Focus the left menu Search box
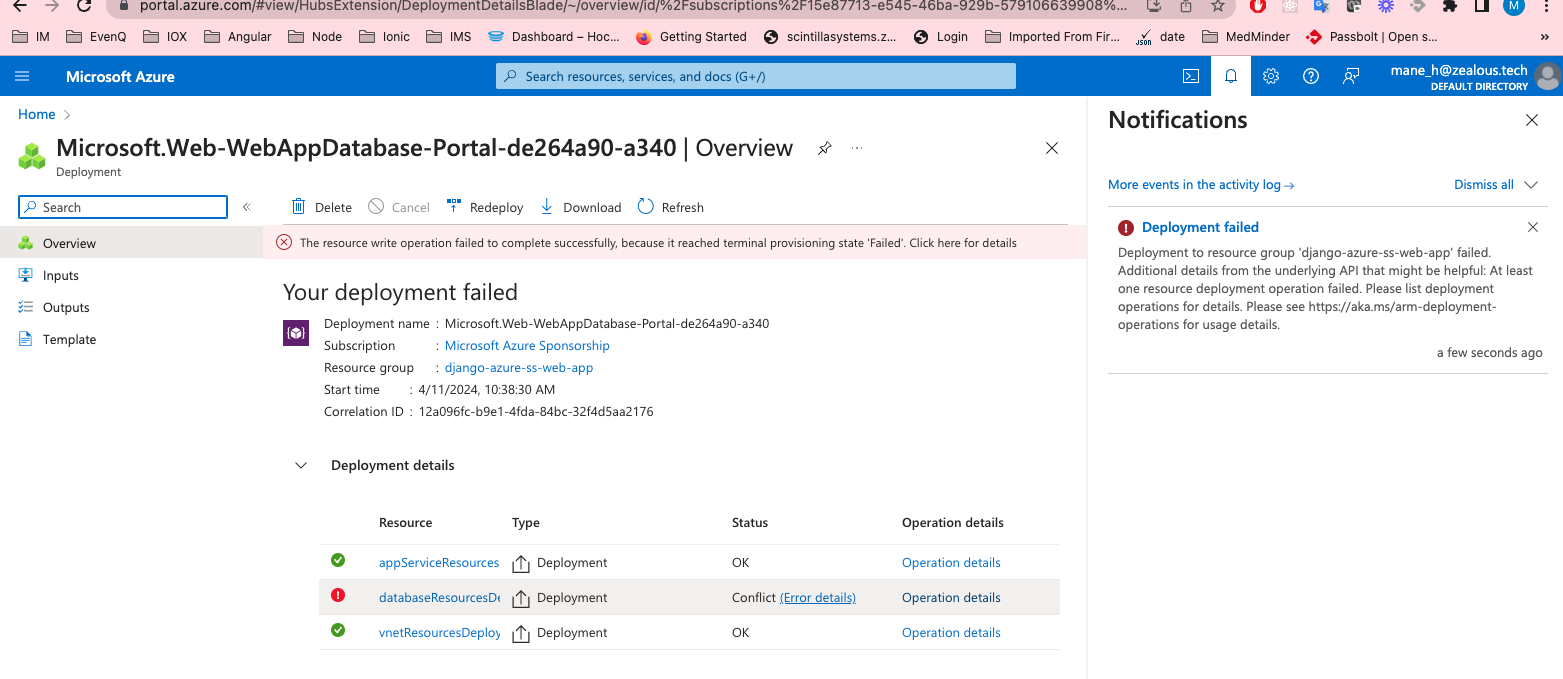Viewport: 1563px width, 679px height. [x=123, y=207]
